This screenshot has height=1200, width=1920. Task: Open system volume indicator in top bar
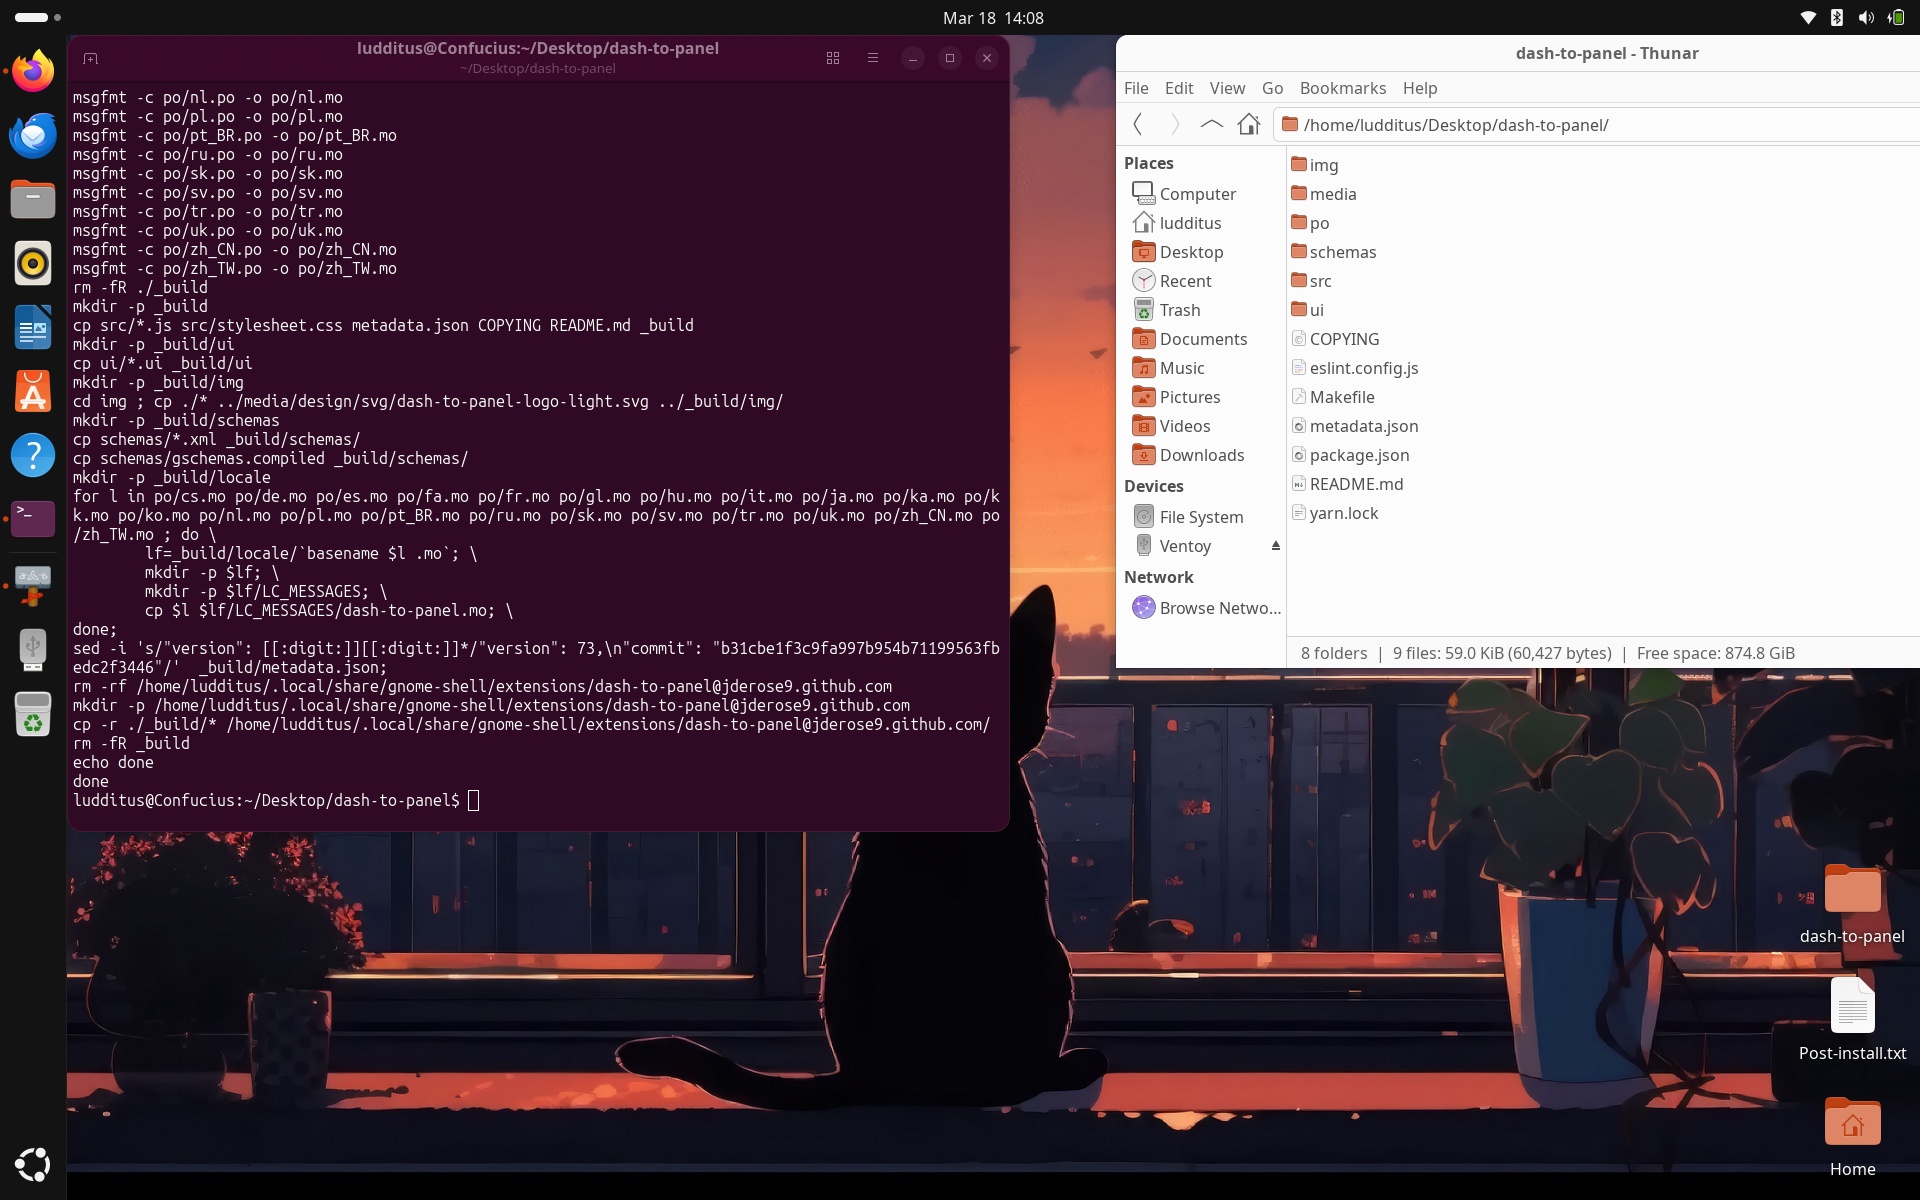(x=1865, y=18)
